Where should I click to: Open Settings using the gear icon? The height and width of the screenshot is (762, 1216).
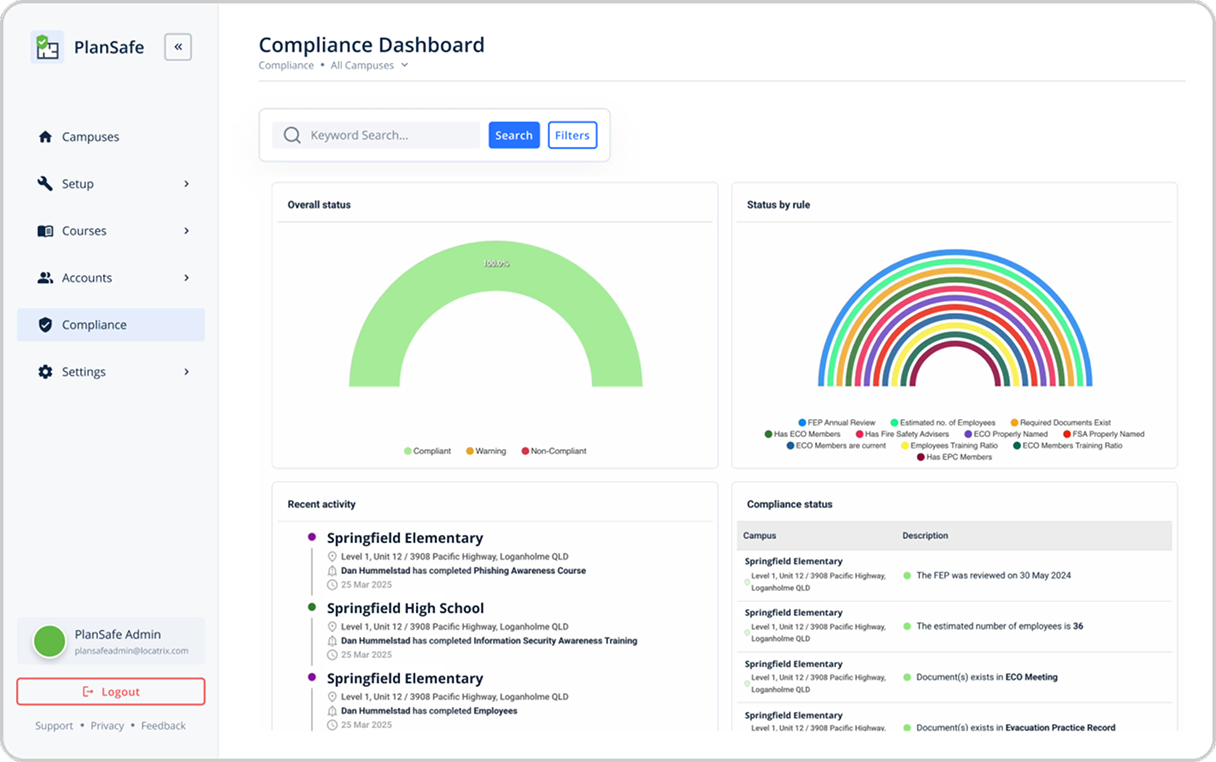[x=44, y=371]
